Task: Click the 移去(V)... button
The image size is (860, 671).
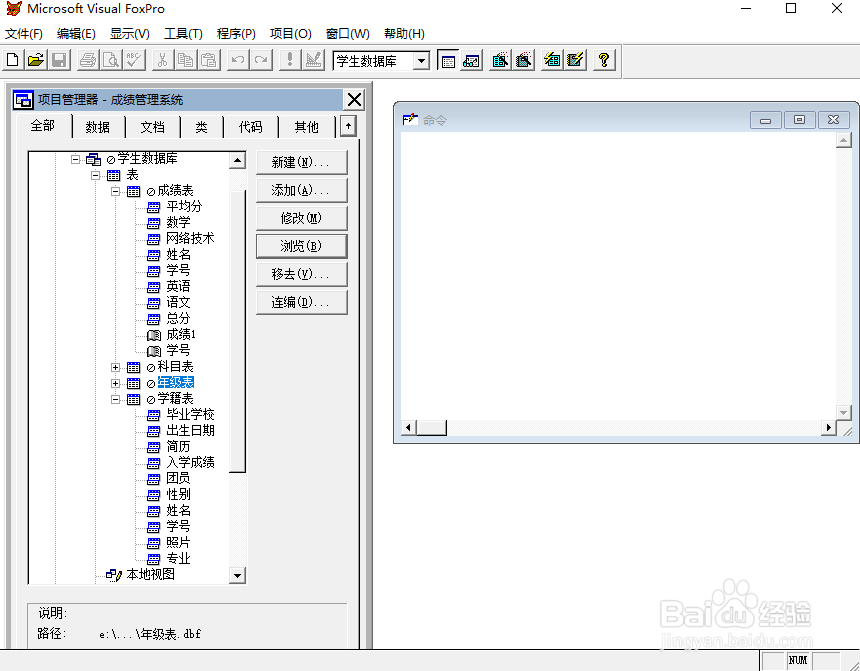Action: click(302, 274)
